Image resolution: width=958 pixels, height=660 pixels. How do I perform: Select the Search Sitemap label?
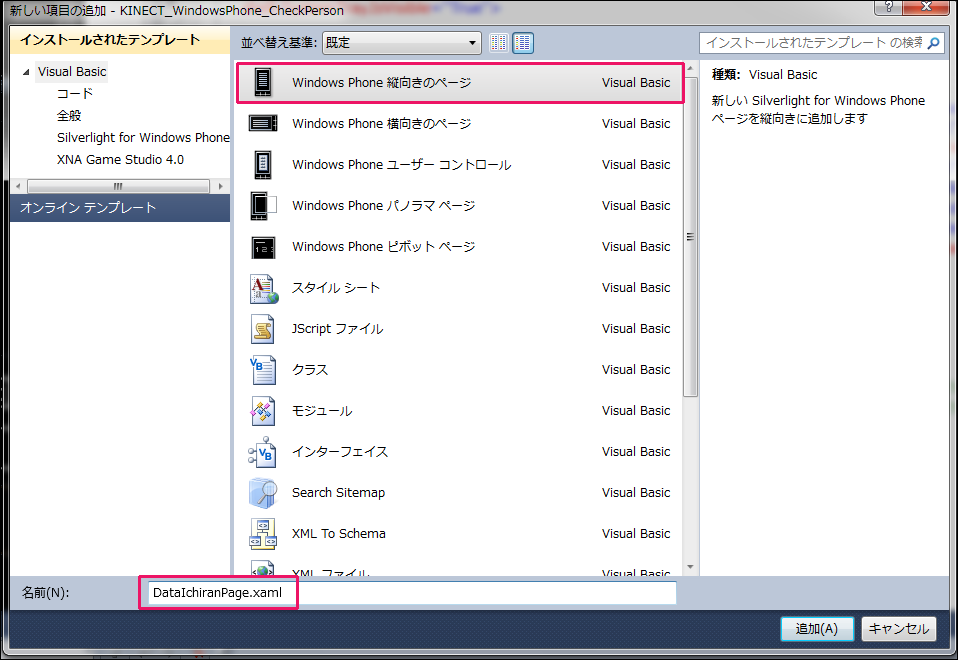[338, 493]
